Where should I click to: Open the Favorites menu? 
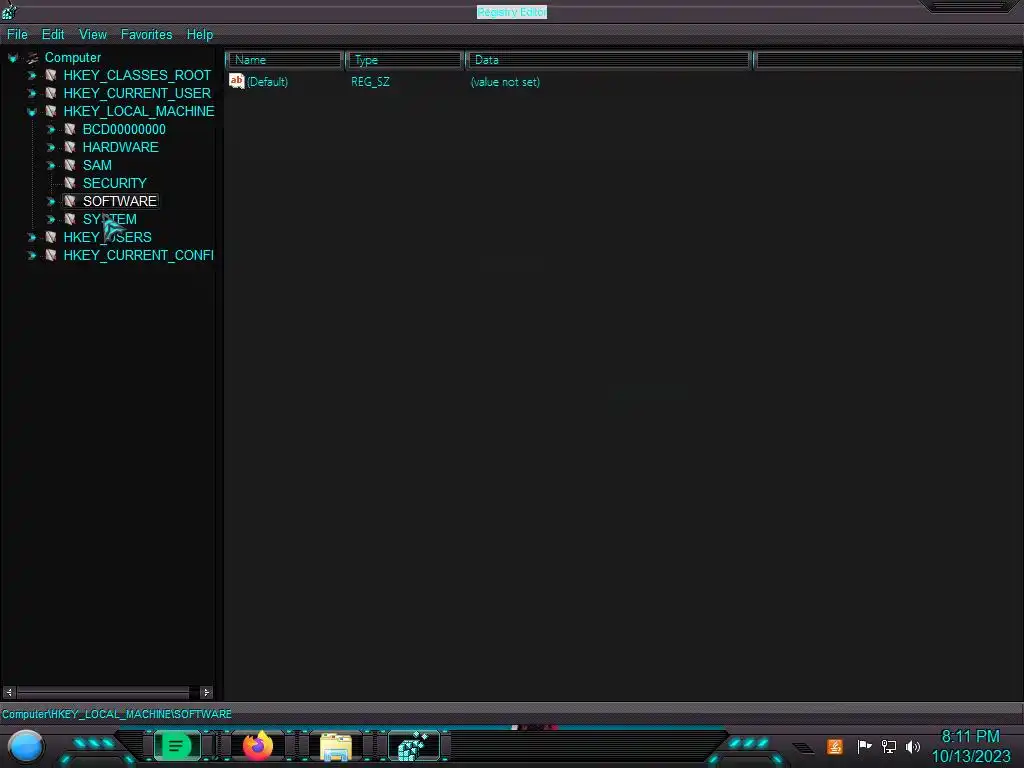pyautogui.click(x=146, y=35)
